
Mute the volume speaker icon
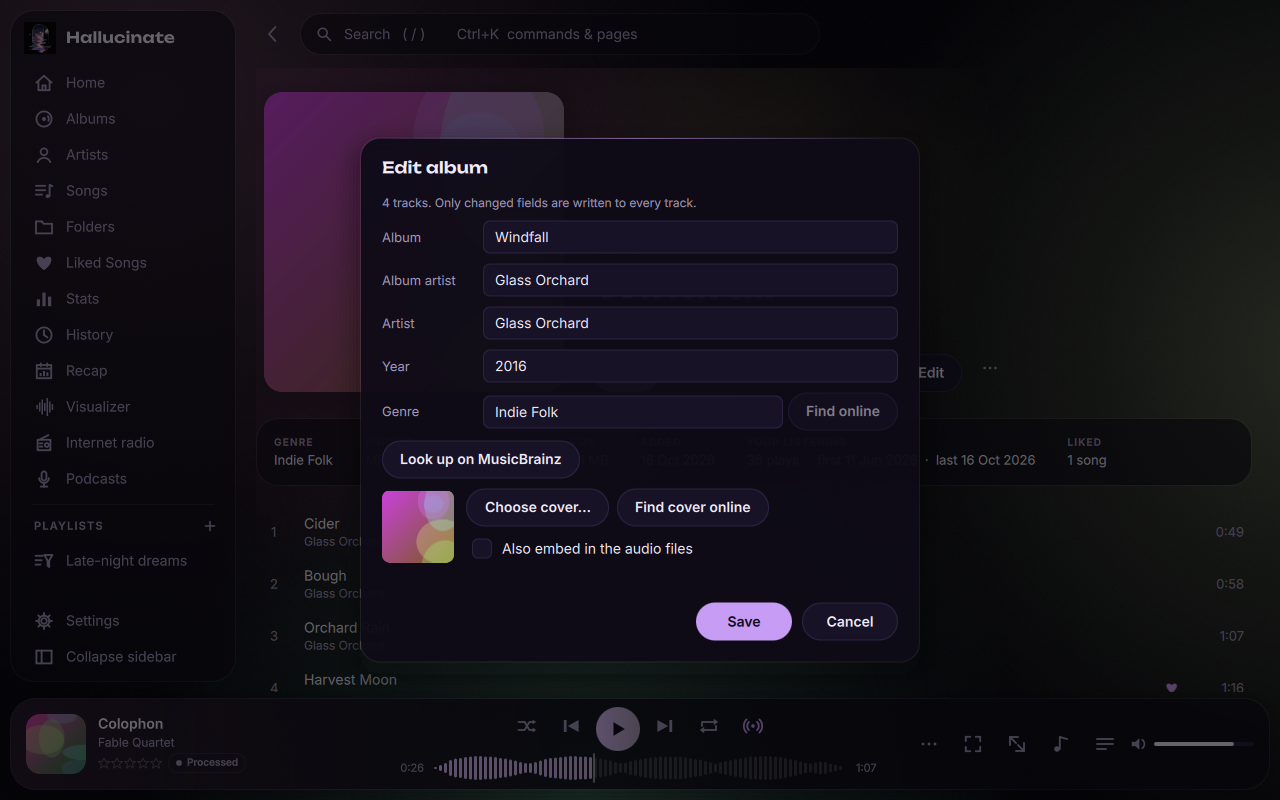pyautogui.click(x=1138, y=744)
